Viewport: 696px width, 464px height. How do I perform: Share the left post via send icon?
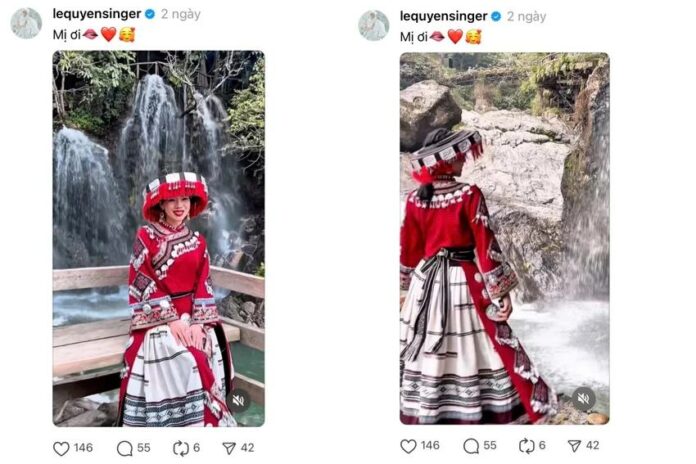point(229,448)
